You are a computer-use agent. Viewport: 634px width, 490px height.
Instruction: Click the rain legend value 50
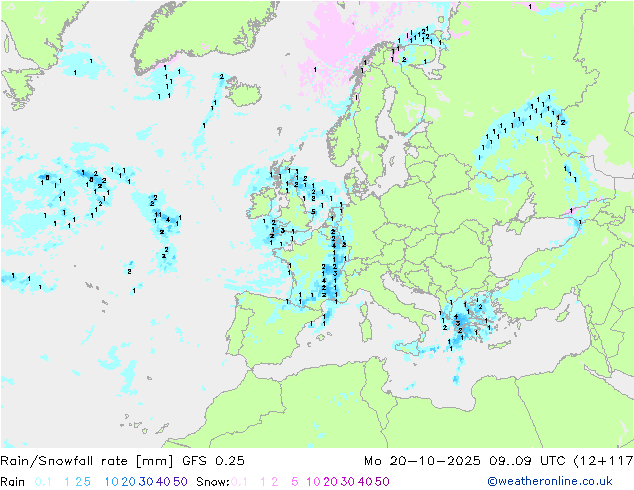(x=180, y=482)
